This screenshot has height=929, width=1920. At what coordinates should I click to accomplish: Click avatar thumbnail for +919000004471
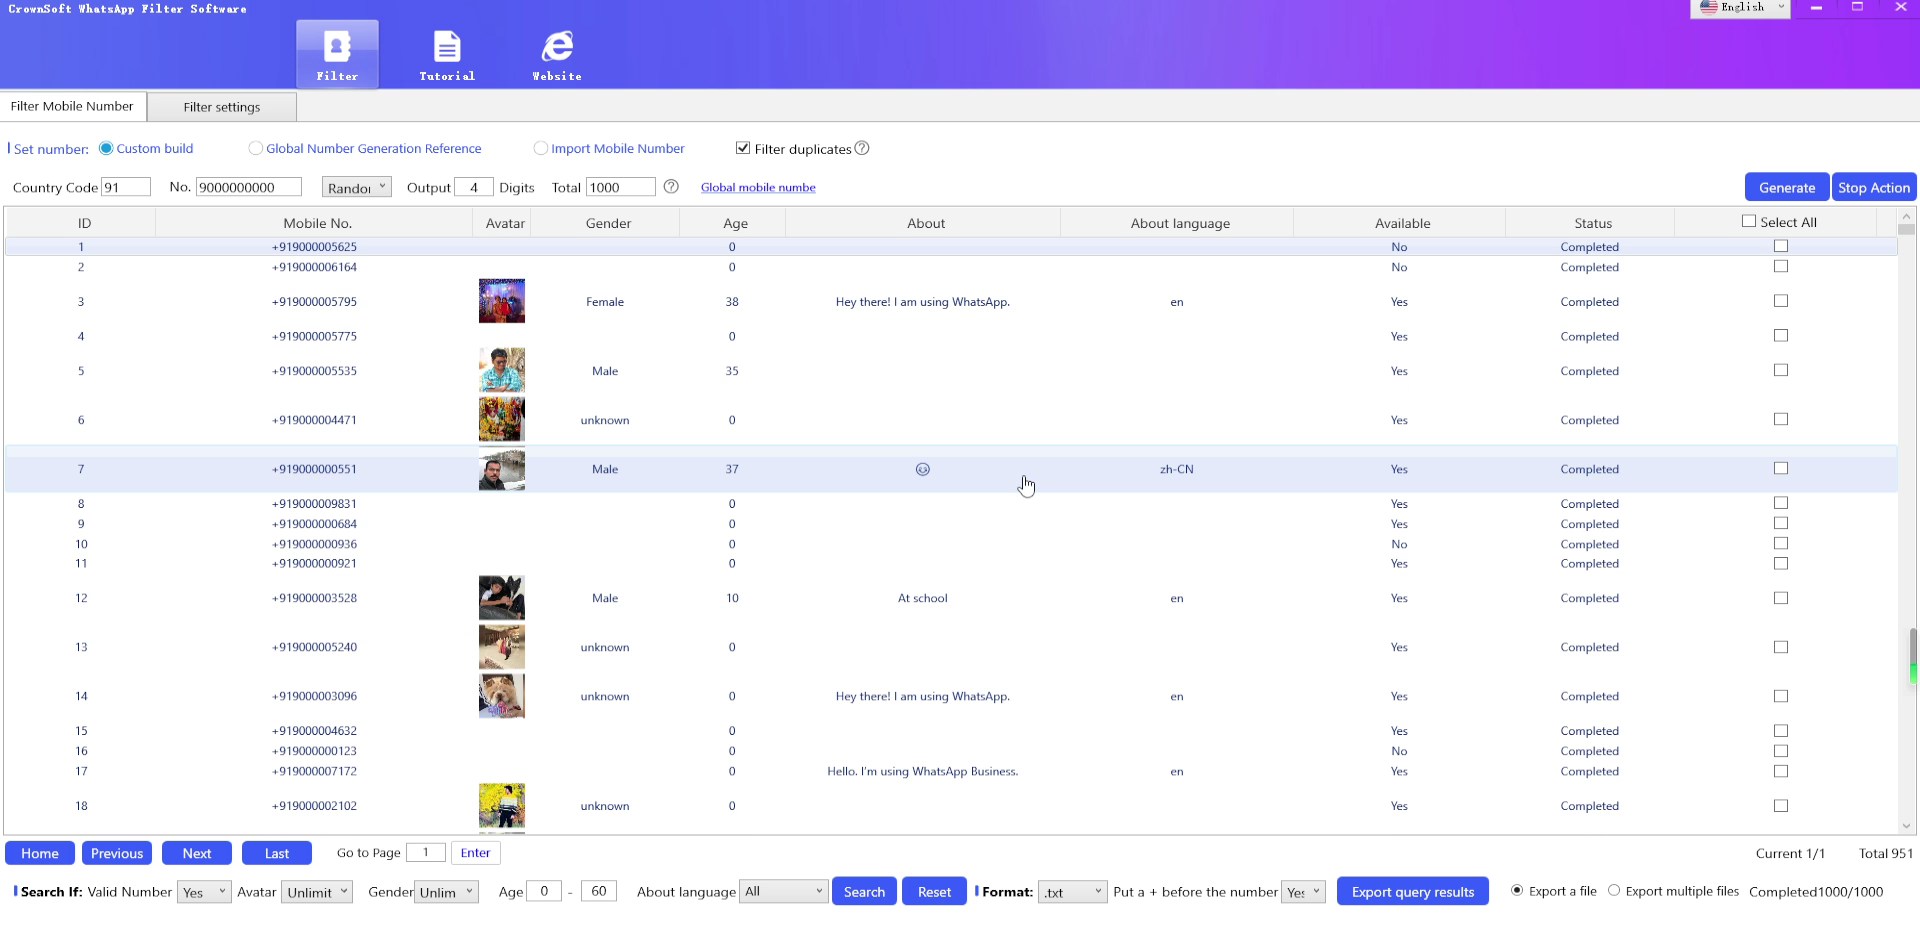(x=502, y=420)
